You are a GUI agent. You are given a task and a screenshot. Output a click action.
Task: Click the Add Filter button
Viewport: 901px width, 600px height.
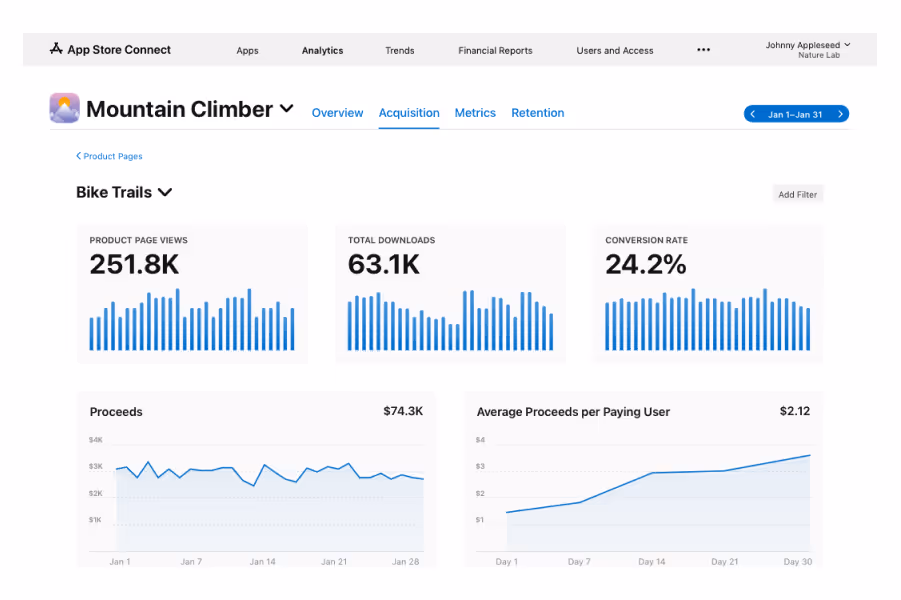pyautogui.click(x=797, y=193)
